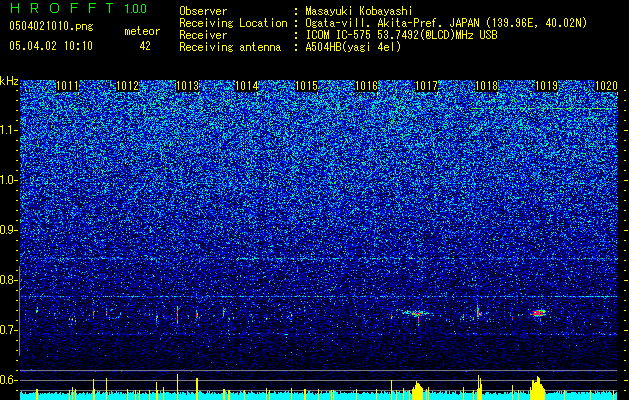Click the 0.7 frequency axis label
Image resolution: width=629 pixels, height=400 pixels.
click(9, 330)
